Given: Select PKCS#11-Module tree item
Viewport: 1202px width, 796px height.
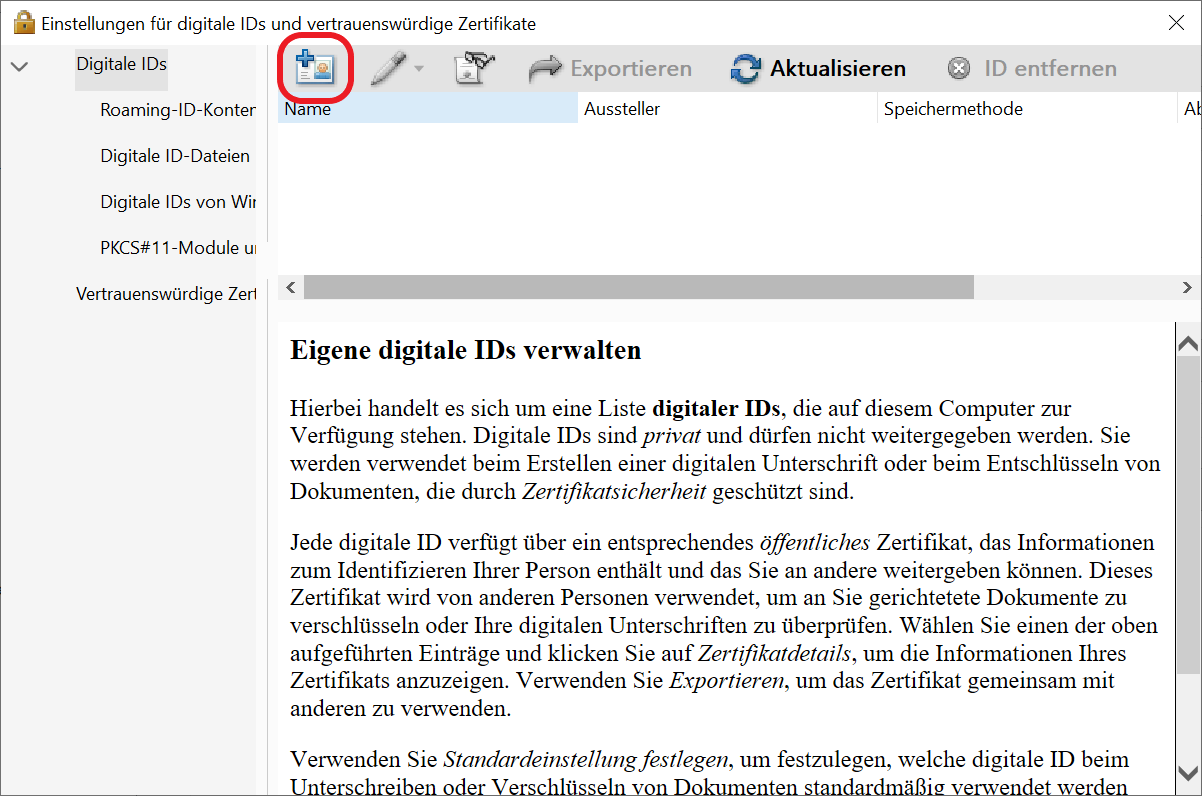Looking at the screenshot, I should coord(177,248).
